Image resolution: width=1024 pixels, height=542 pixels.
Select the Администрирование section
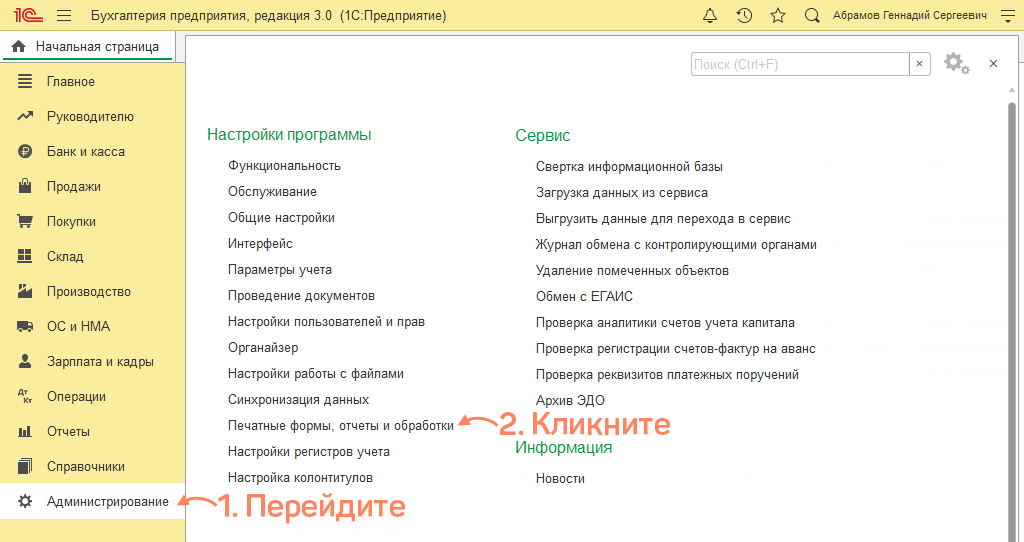tap(92, 502)
